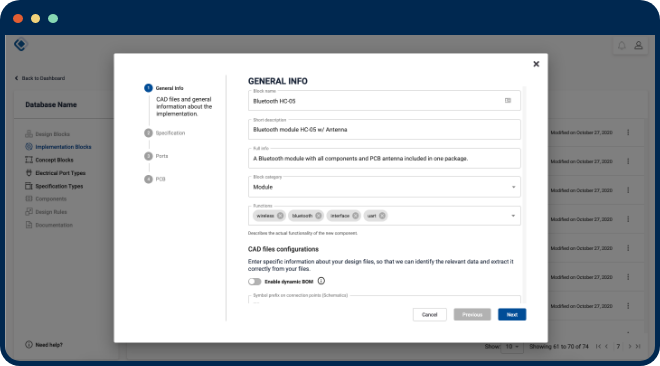Click the Previous button

point(472,315)
